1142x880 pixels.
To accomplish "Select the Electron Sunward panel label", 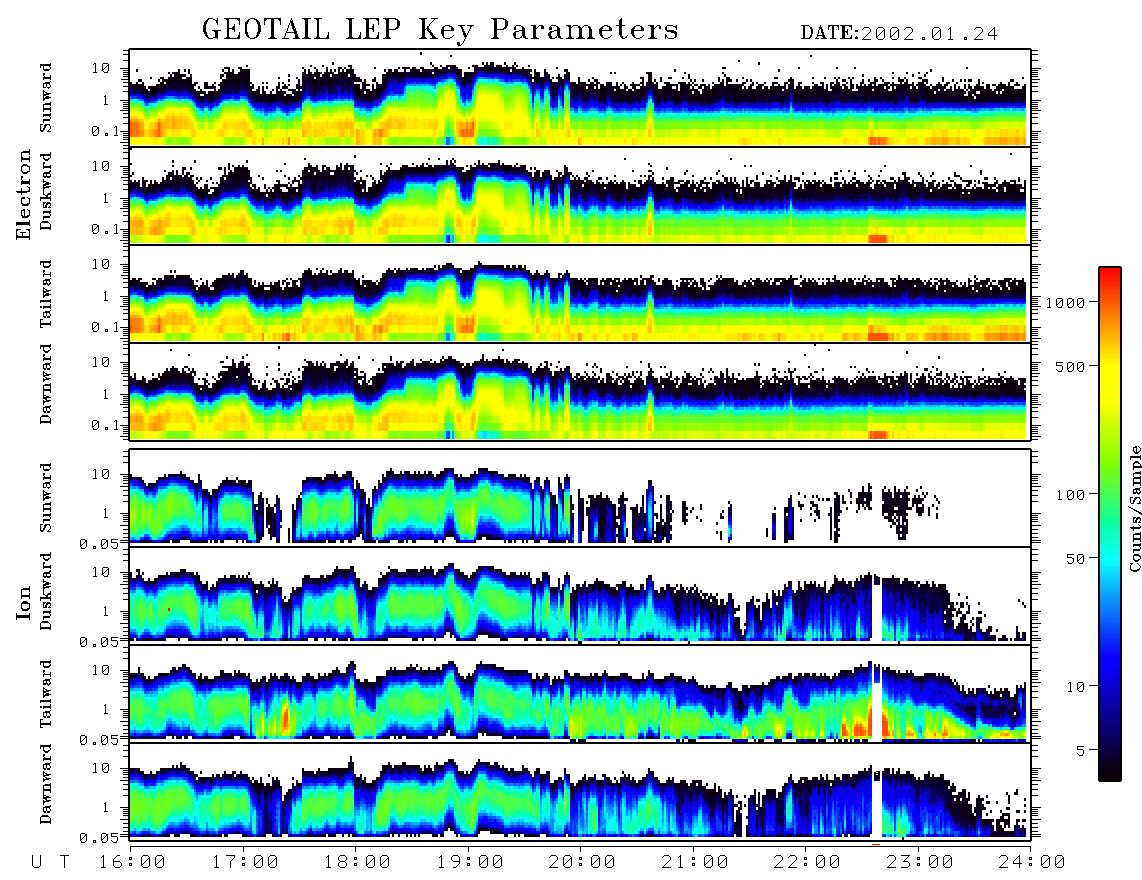I will [46, 98].
